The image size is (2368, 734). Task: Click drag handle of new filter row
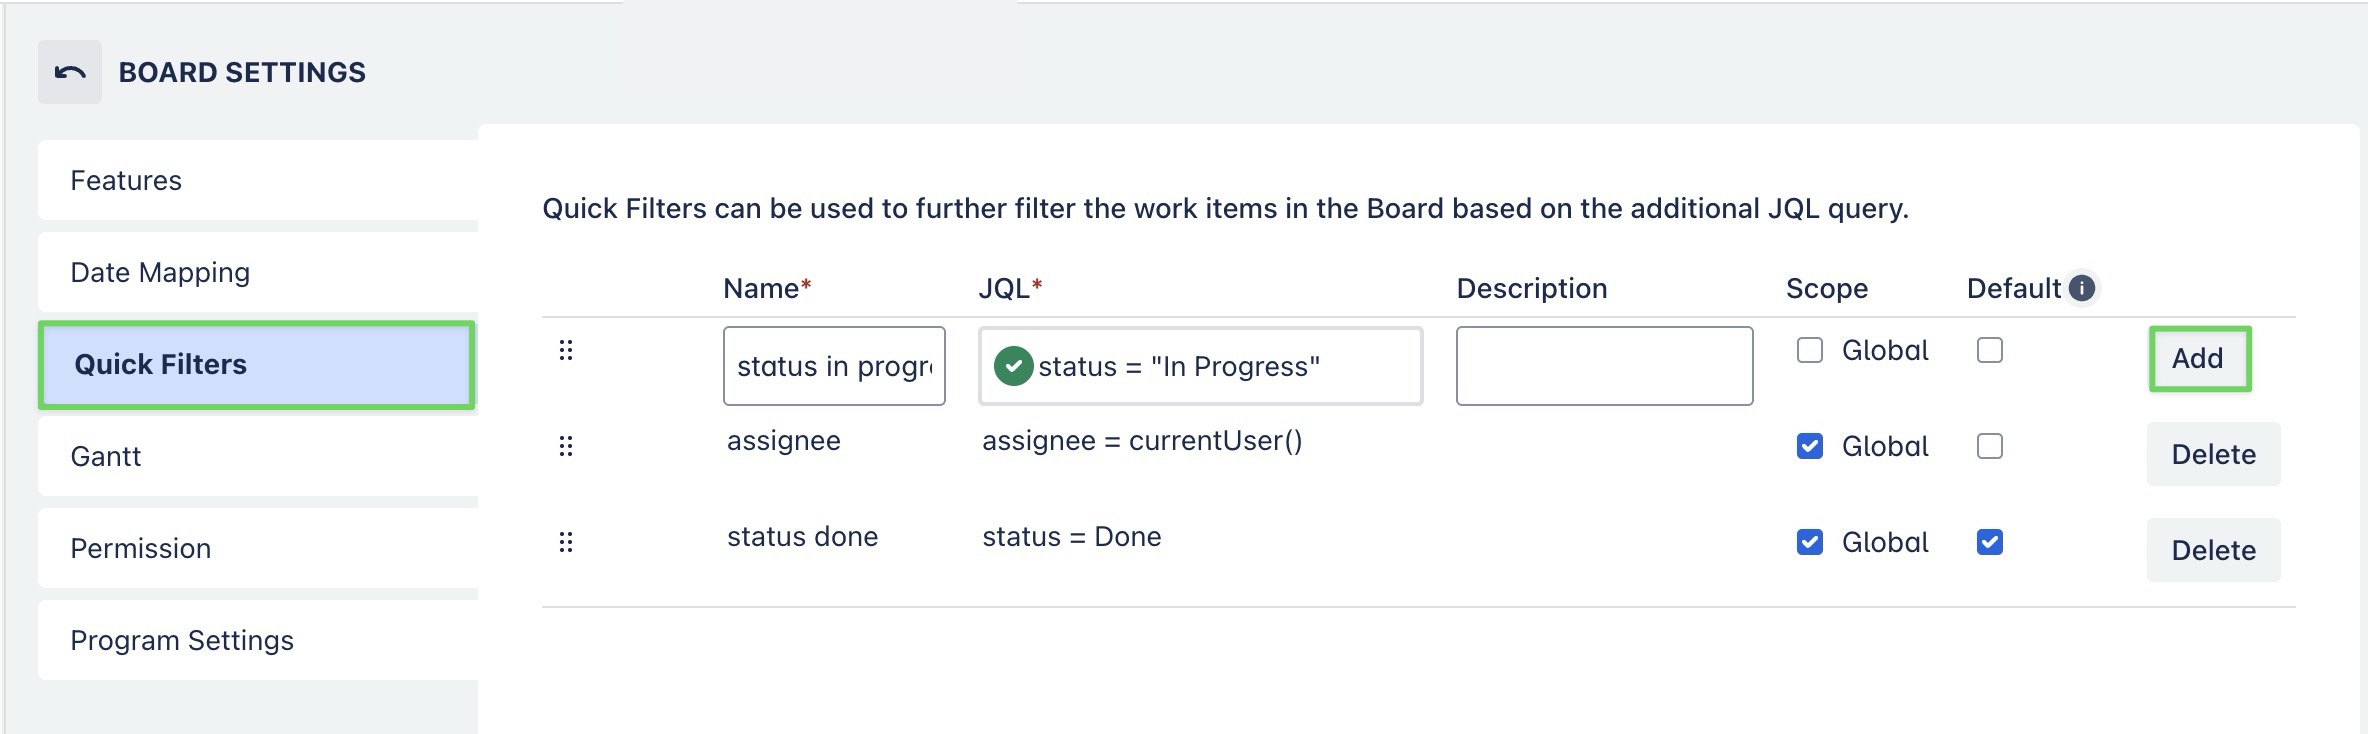point(566,350)
